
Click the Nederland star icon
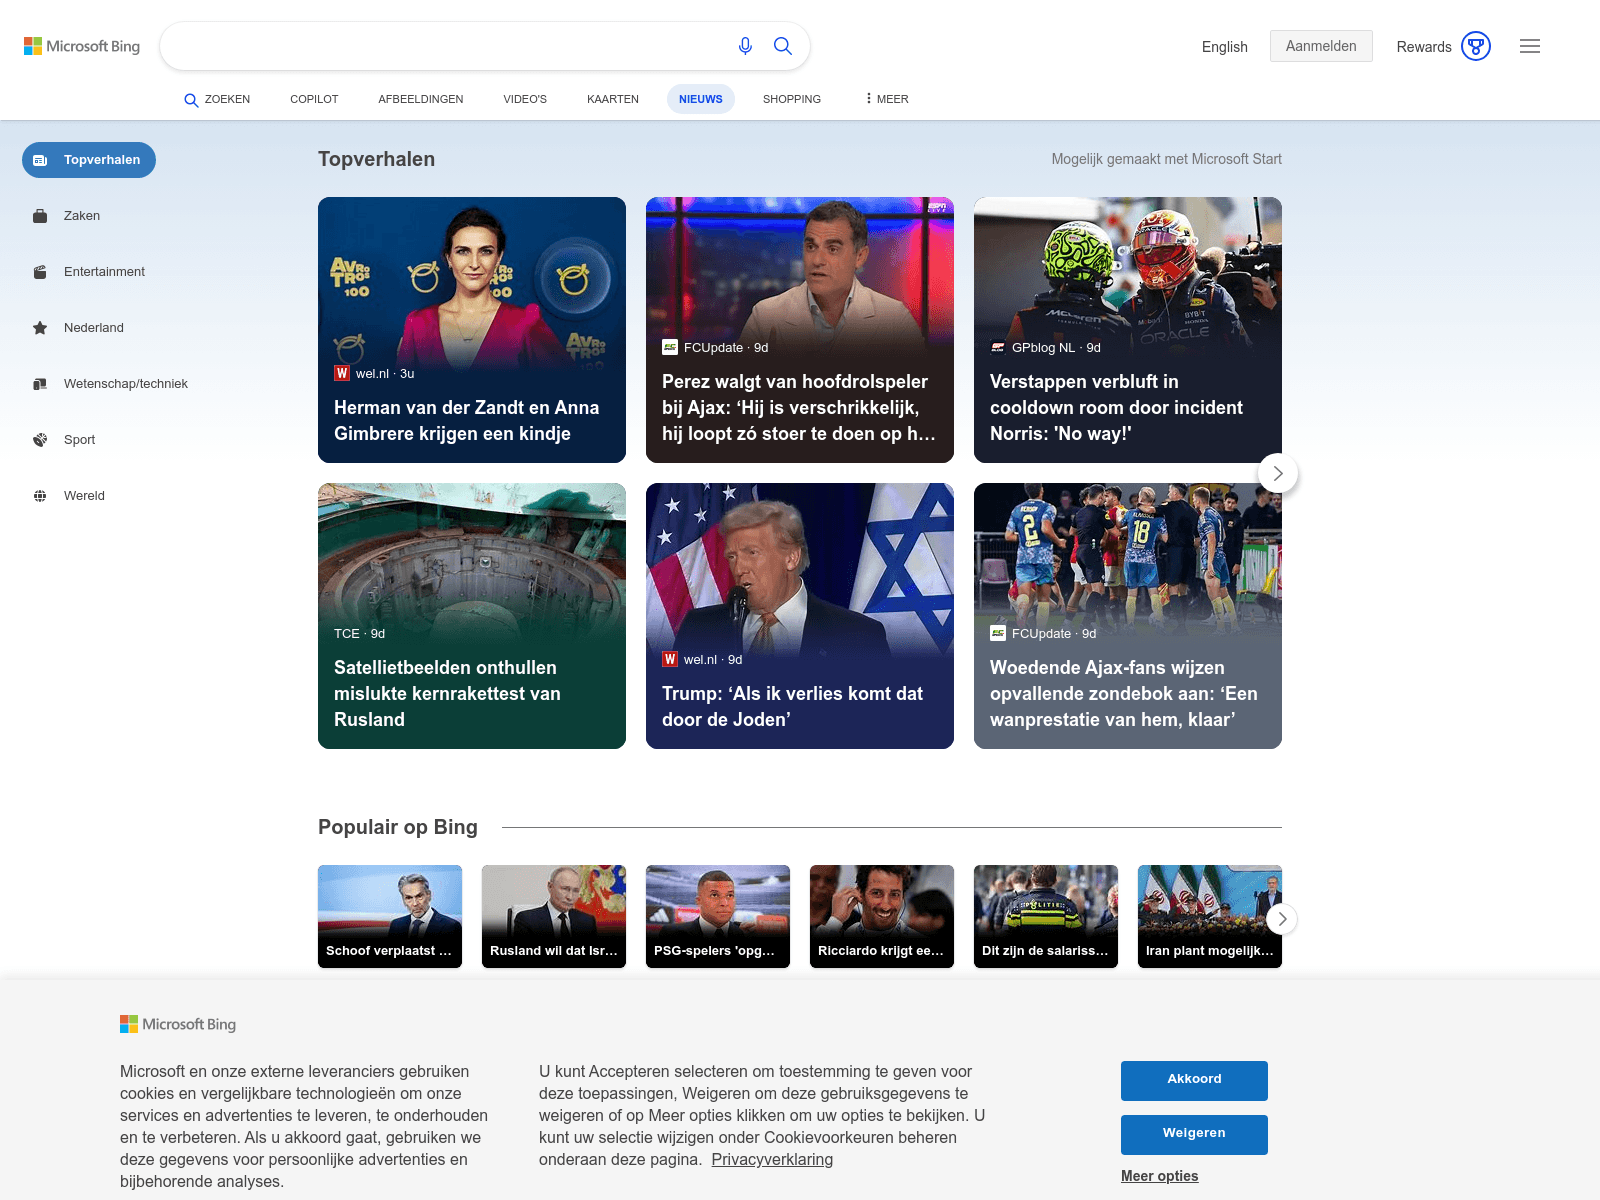pos(40,328)
